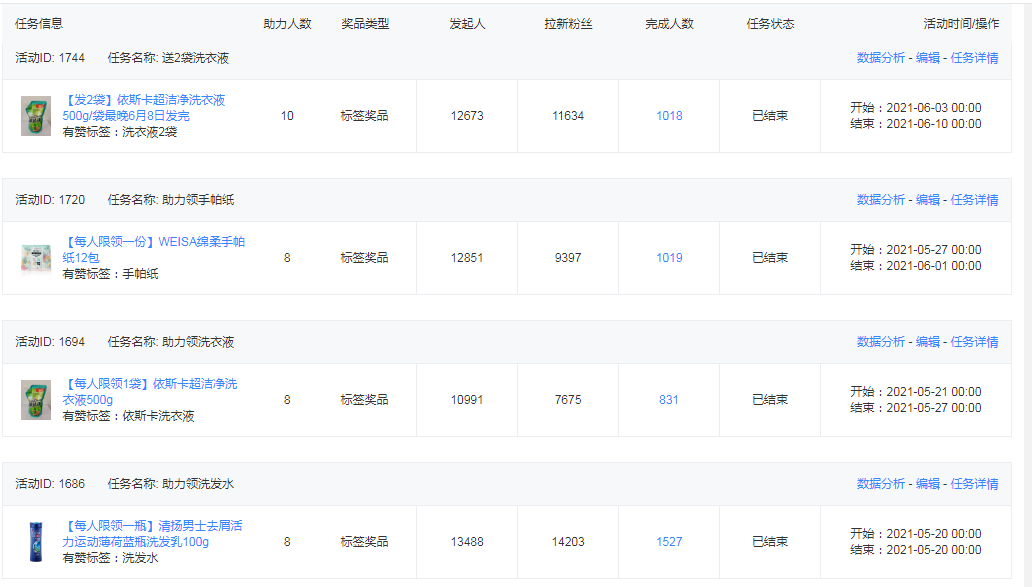
Task: Open the 依斯卡洗衣液 thumbnail for activity 1744
Action: (x=36, y=116)
